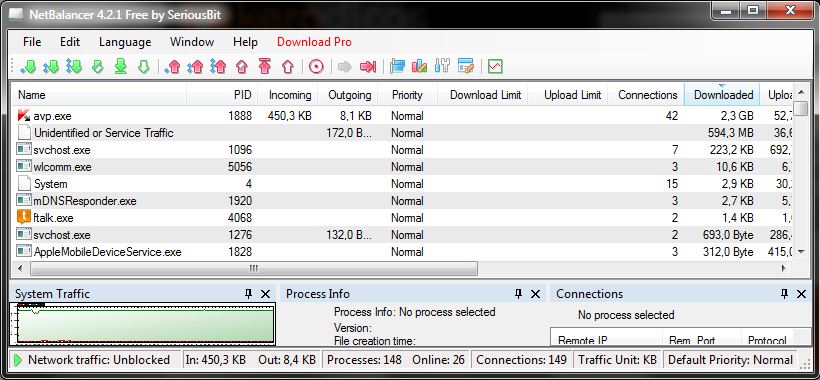The height and width of the screenshot is (380, 820).
Task: Click the red upload arrow with top bar icon
Action: (x=265, y=66)
